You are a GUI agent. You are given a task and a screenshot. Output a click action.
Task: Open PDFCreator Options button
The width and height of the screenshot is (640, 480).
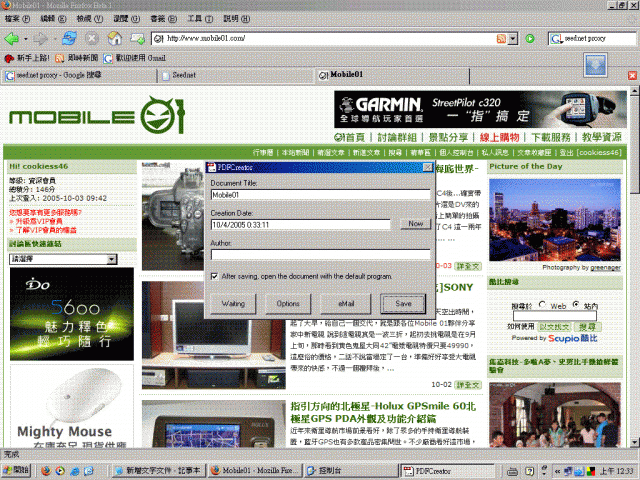coord(288,304)
